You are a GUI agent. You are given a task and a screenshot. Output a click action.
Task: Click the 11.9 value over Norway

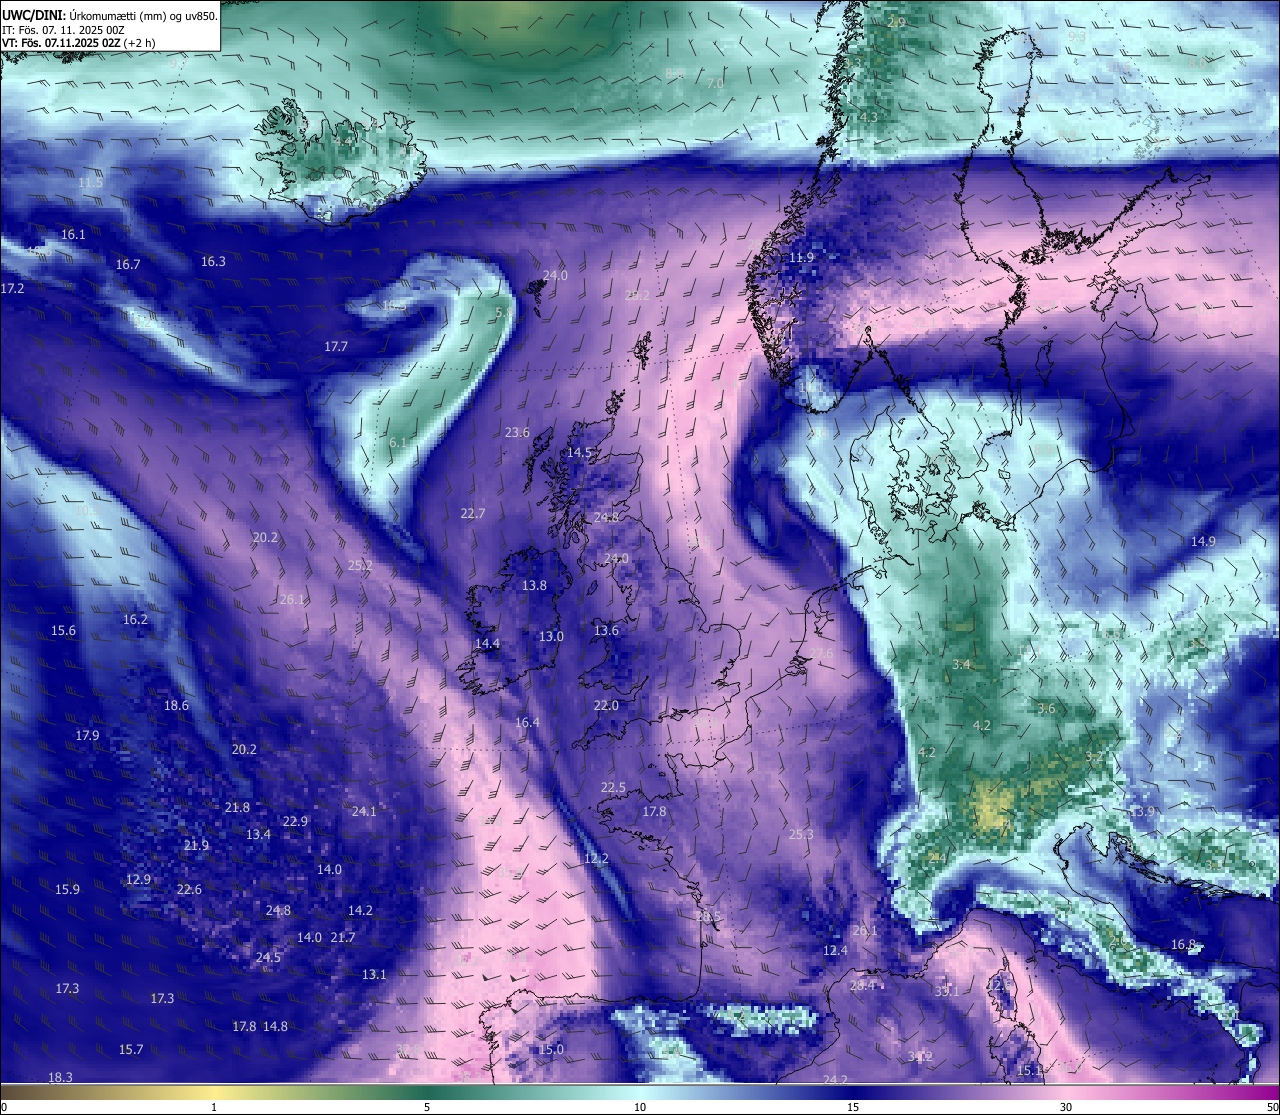point(801,258)
